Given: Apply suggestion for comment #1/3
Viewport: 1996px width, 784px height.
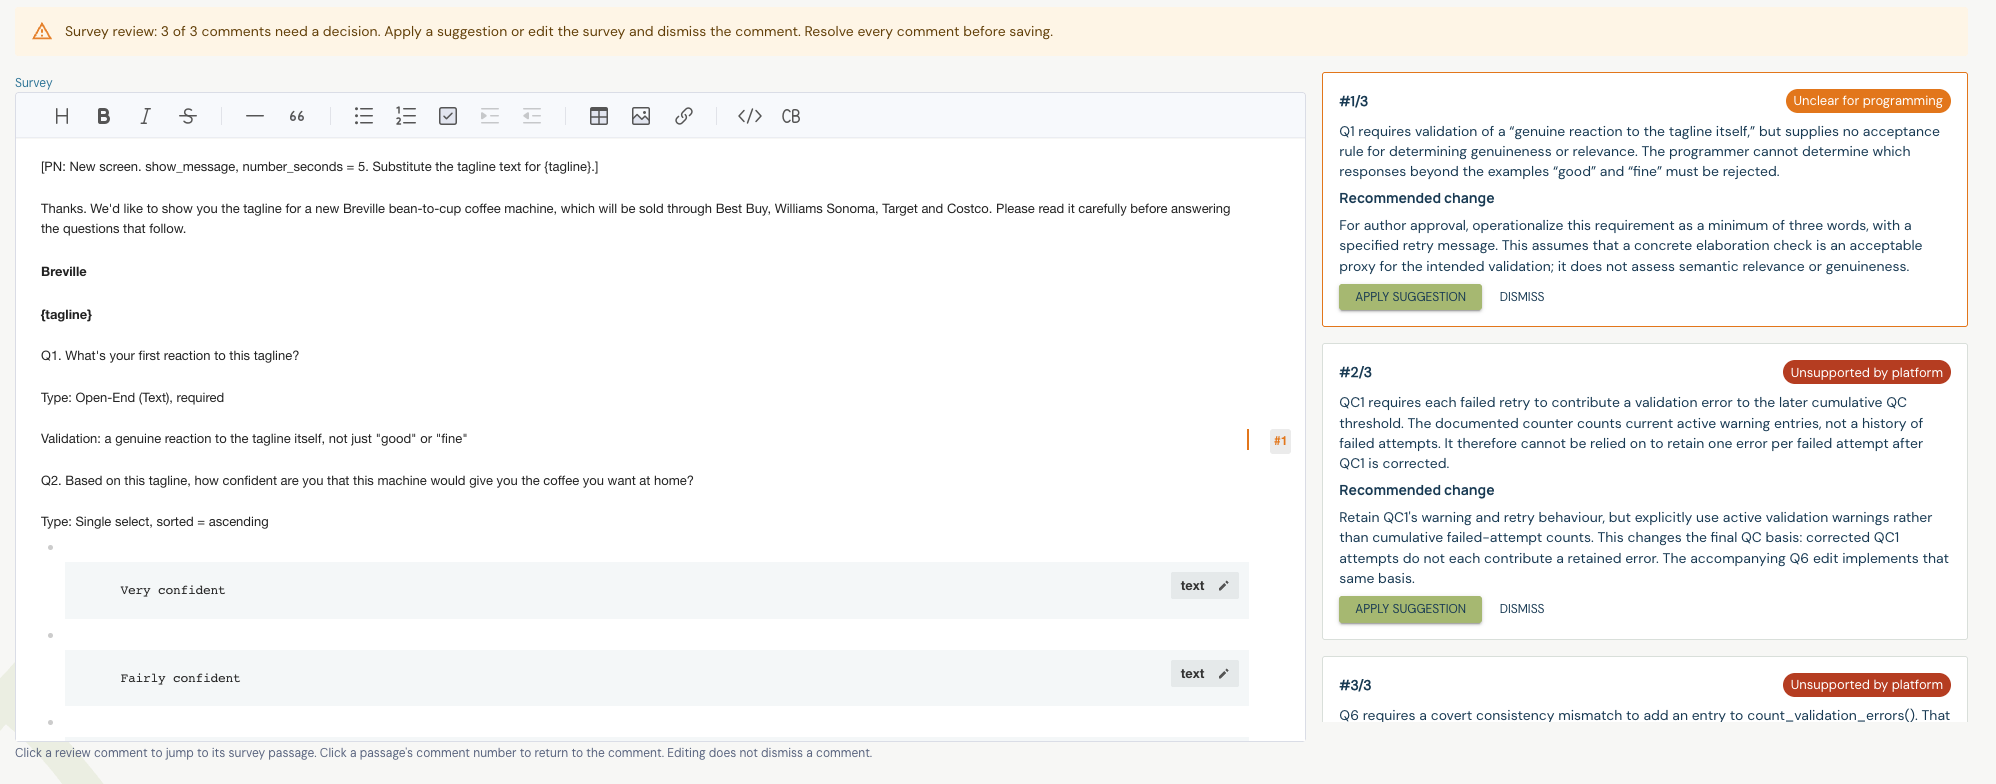Looking at the screenshot, I should click(x=1410, y=297).
